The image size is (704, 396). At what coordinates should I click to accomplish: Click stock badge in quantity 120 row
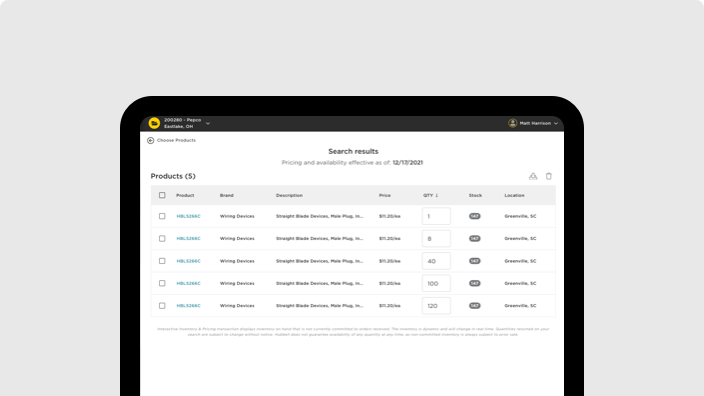tap(475, 306)
